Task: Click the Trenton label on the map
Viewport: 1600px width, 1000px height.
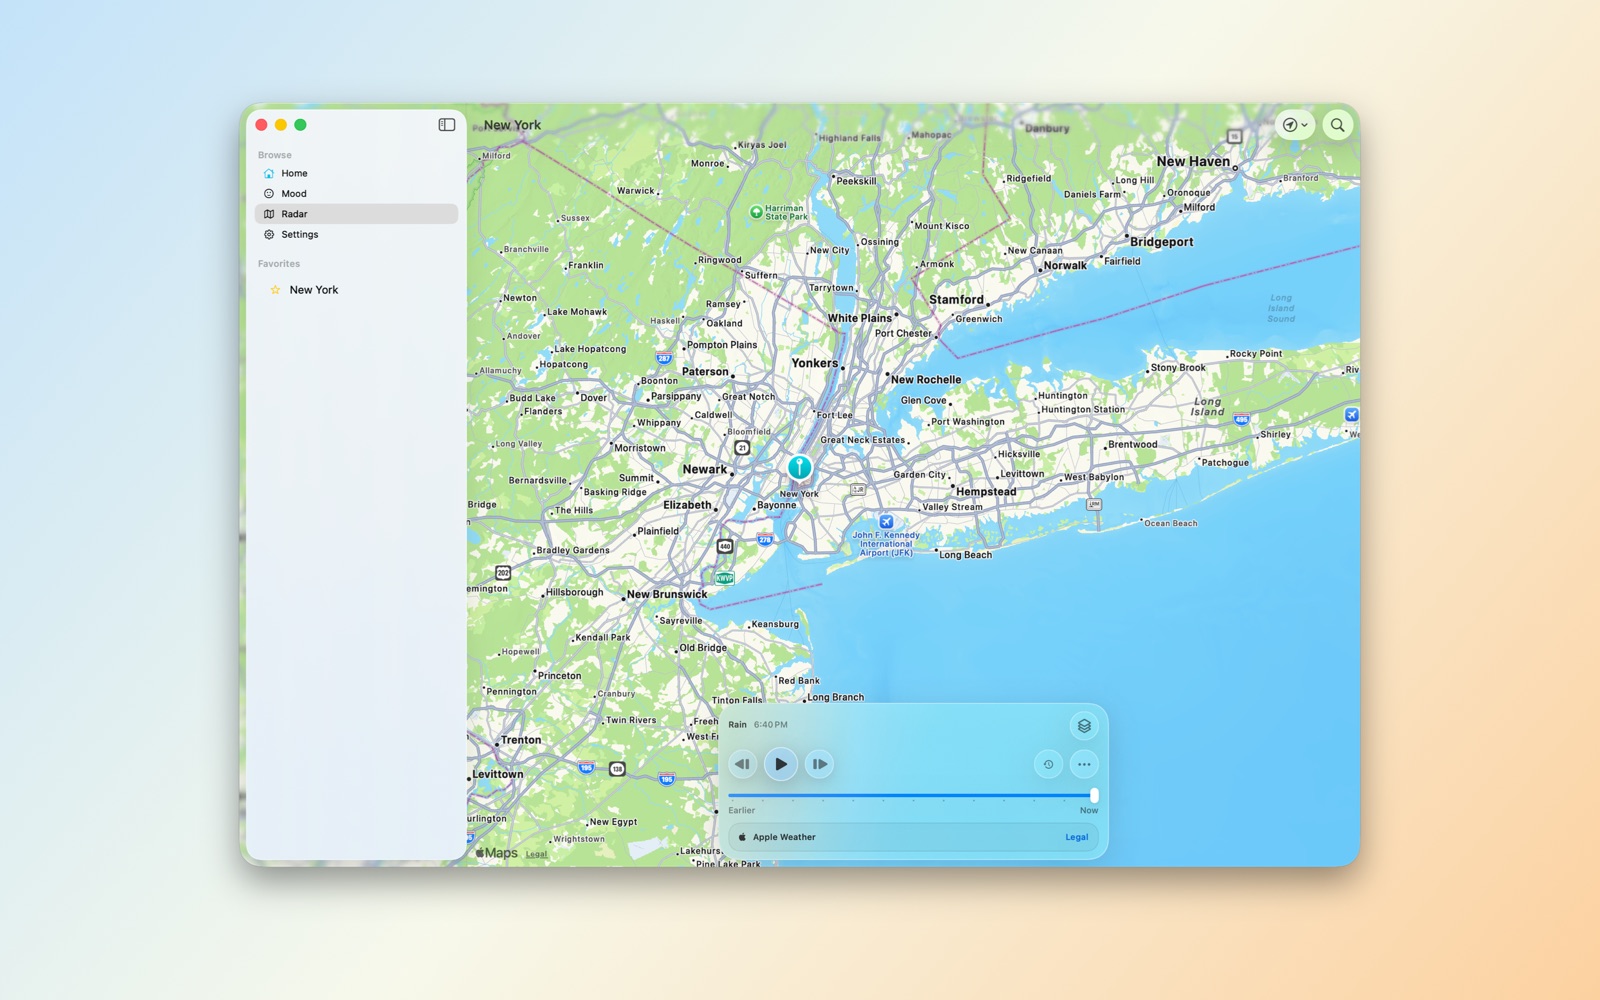Action: tap(521, 740)
